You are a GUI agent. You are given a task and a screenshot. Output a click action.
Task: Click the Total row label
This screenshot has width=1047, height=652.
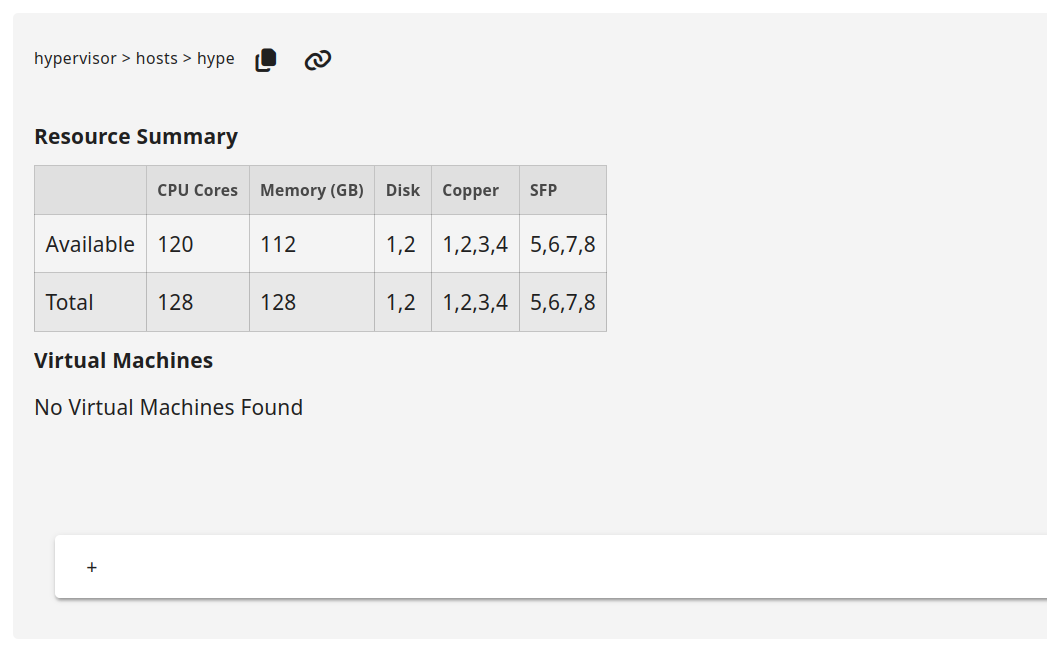pyautogui.click(x=70, y=302)
